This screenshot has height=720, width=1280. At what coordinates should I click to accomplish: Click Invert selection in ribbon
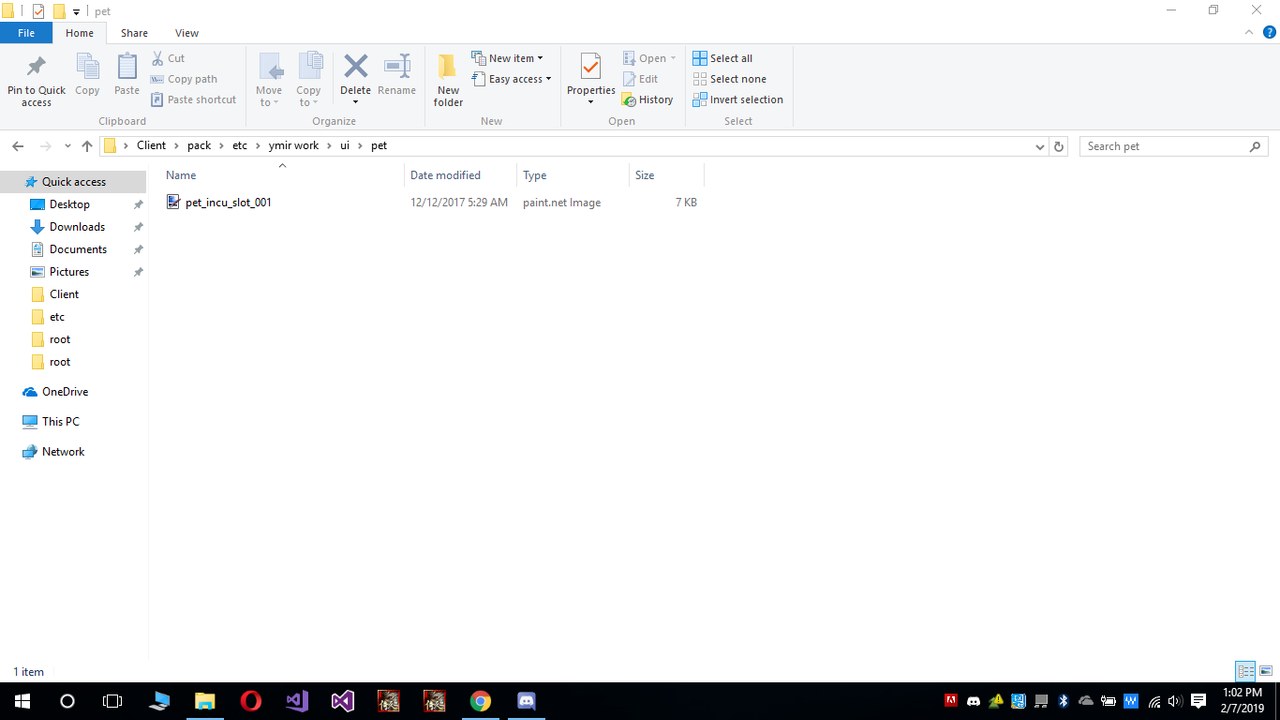[738, 100]
